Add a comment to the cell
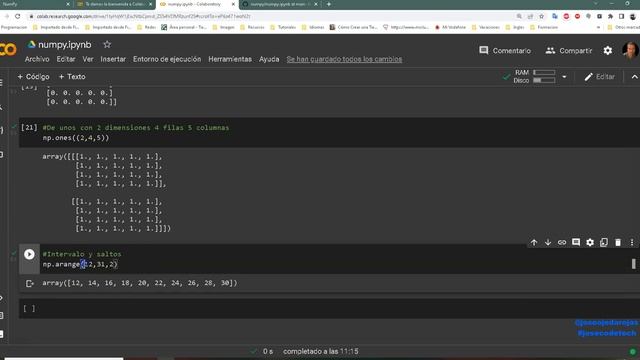640x360 pixels. click(x=576, y=242)
